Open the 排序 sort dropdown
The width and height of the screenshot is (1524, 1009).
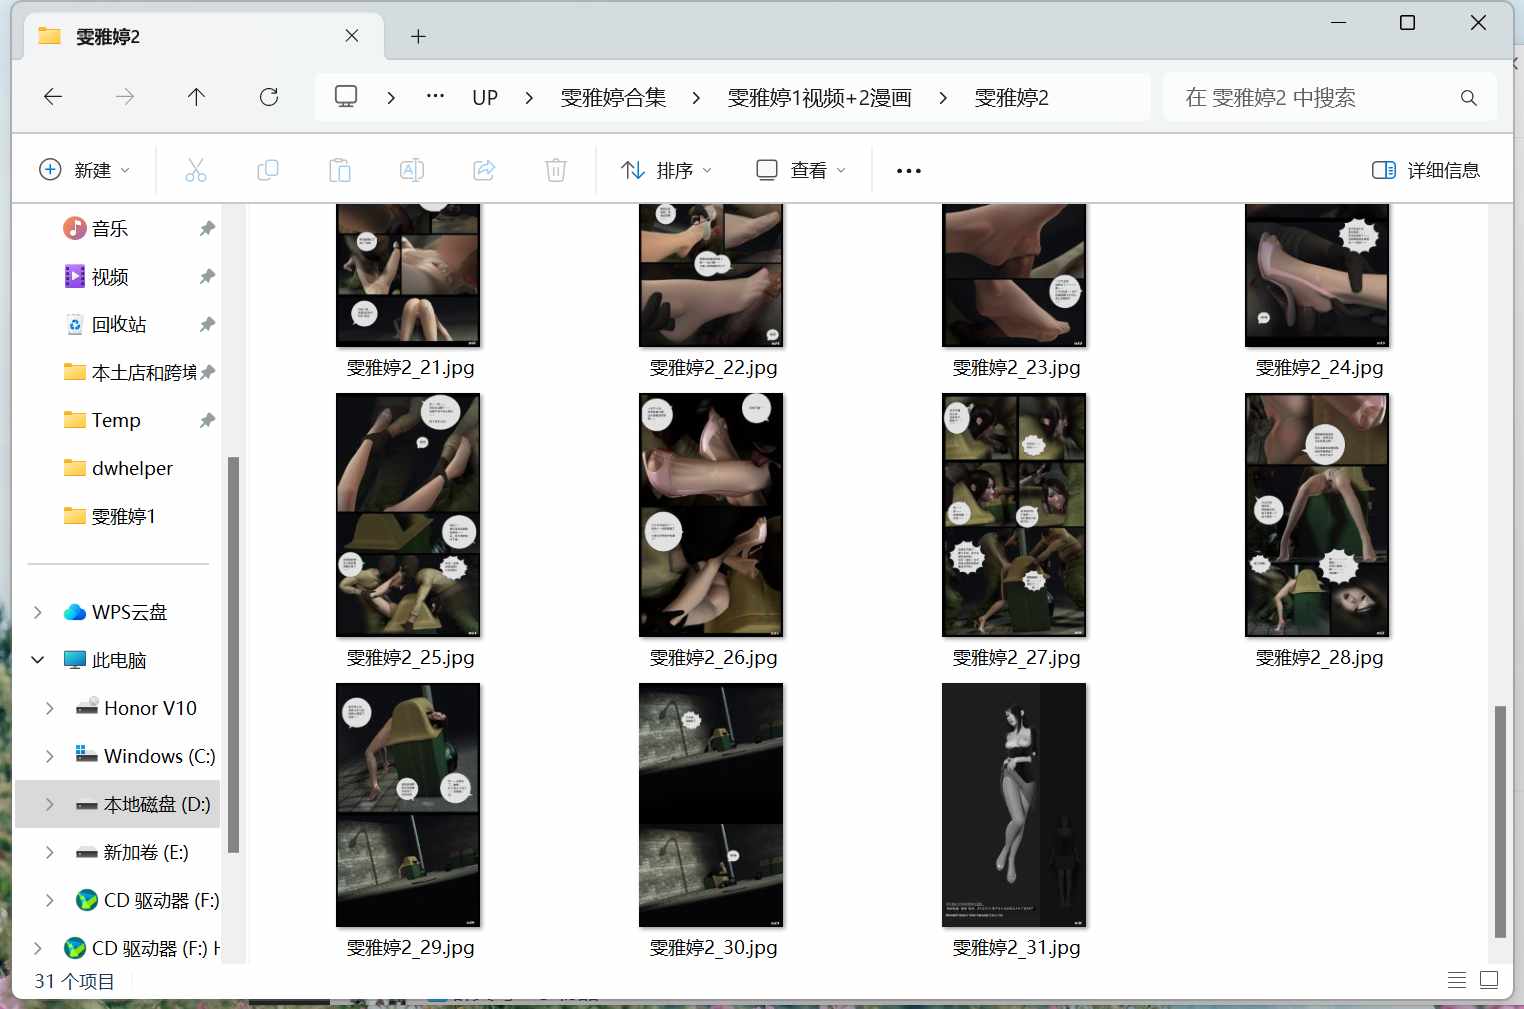pyautogui.click(x=666, y=171)
